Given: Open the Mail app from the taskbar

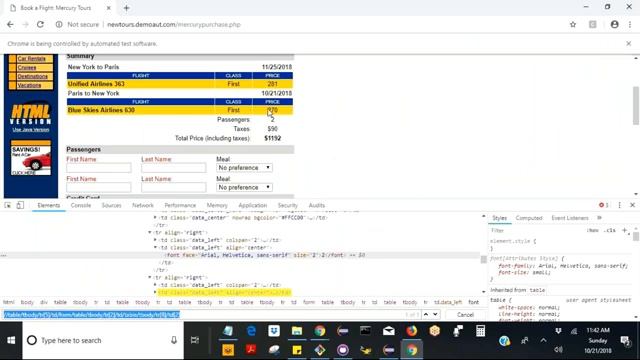Looking at the screenshot, I should tap(389, 331).
